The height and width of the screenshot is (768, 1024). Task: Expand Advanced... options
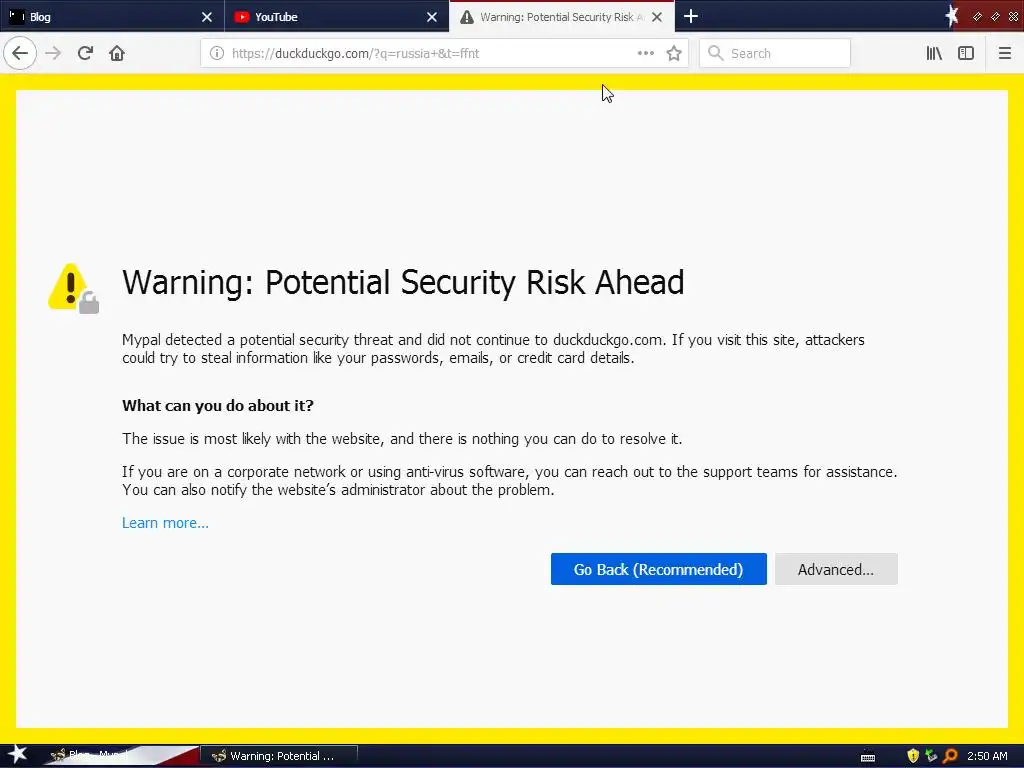(836, 569)
